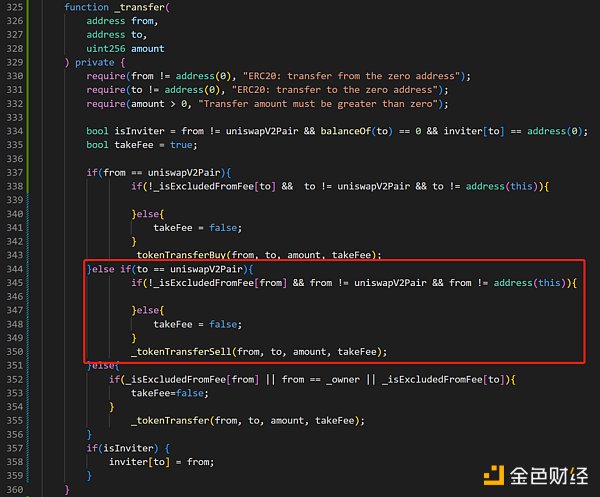Click the string "Transfer amount must be greater than zero"
This screenshot has width=600, height=497.
(318, 104)
